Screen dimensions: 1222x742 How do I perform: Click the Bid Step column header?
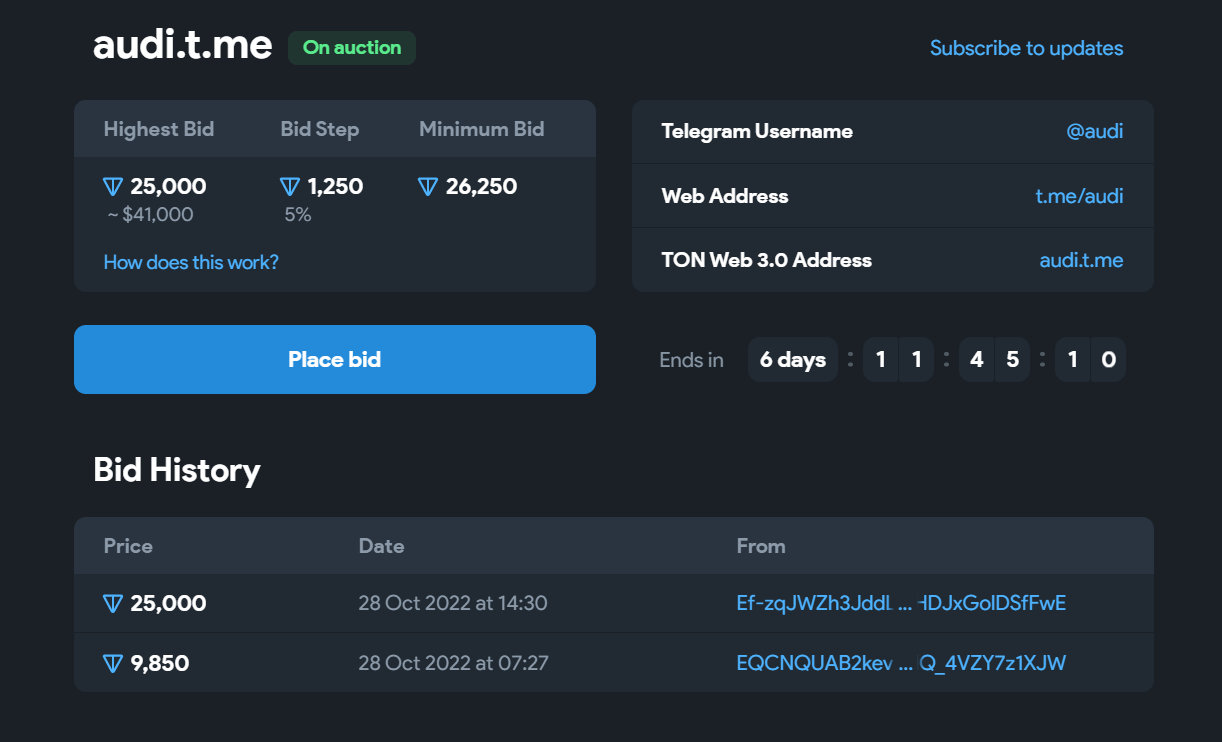pyautogui.click(x=320, y=129)
